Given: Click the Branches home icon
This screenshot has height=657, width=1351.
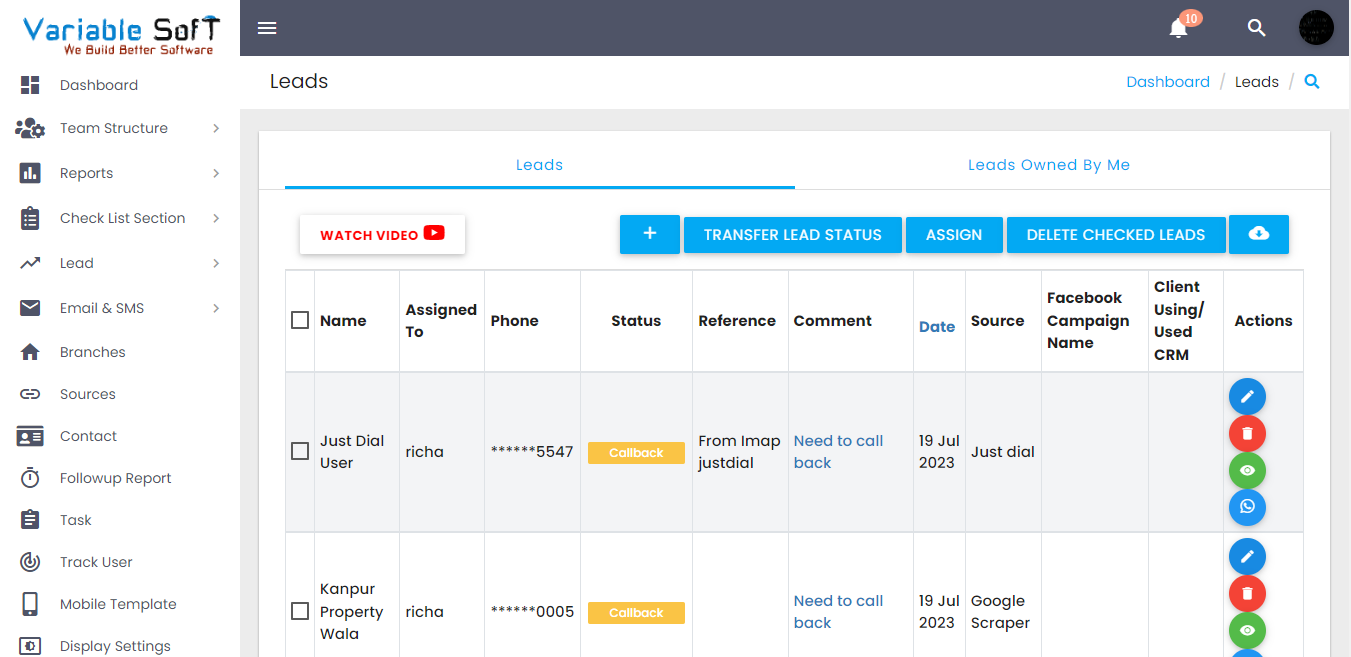Looking at the screenshot, I should click(x=30, y=352).
